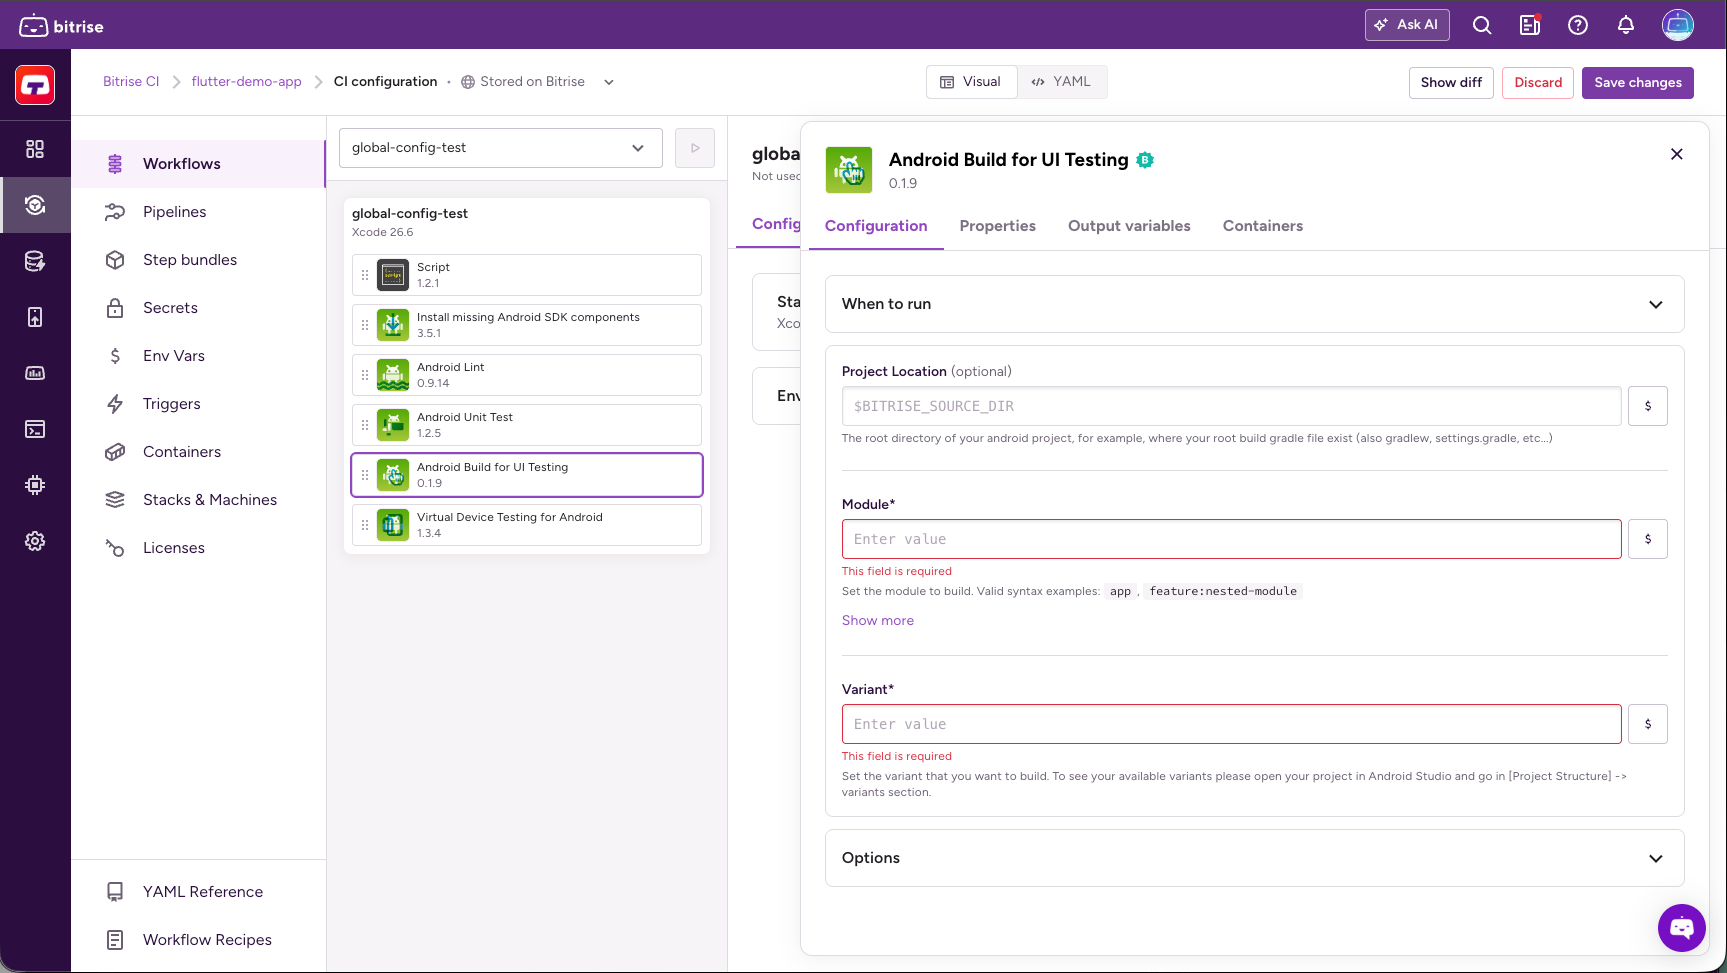The image size is (1727, 973).
Task: Click the drag handle of Script step
Action: tap(365, 275)
